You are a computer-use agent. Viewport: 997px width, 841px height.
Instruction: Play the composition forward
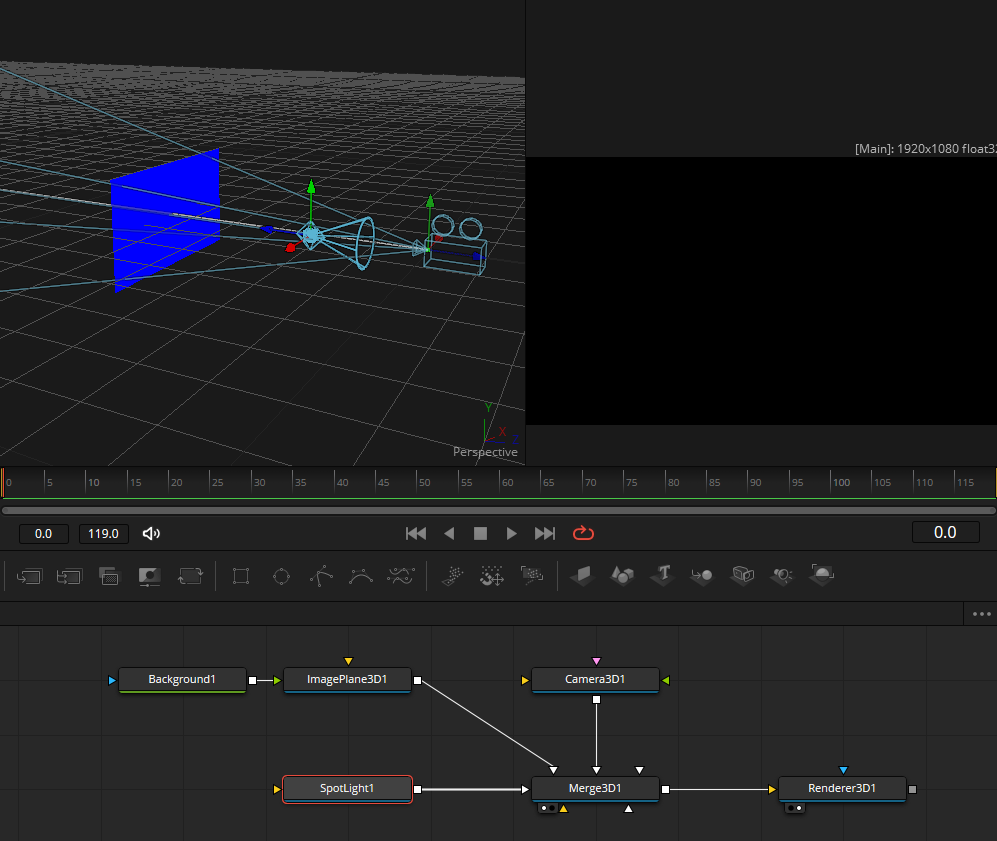click(x=511, y=533)
